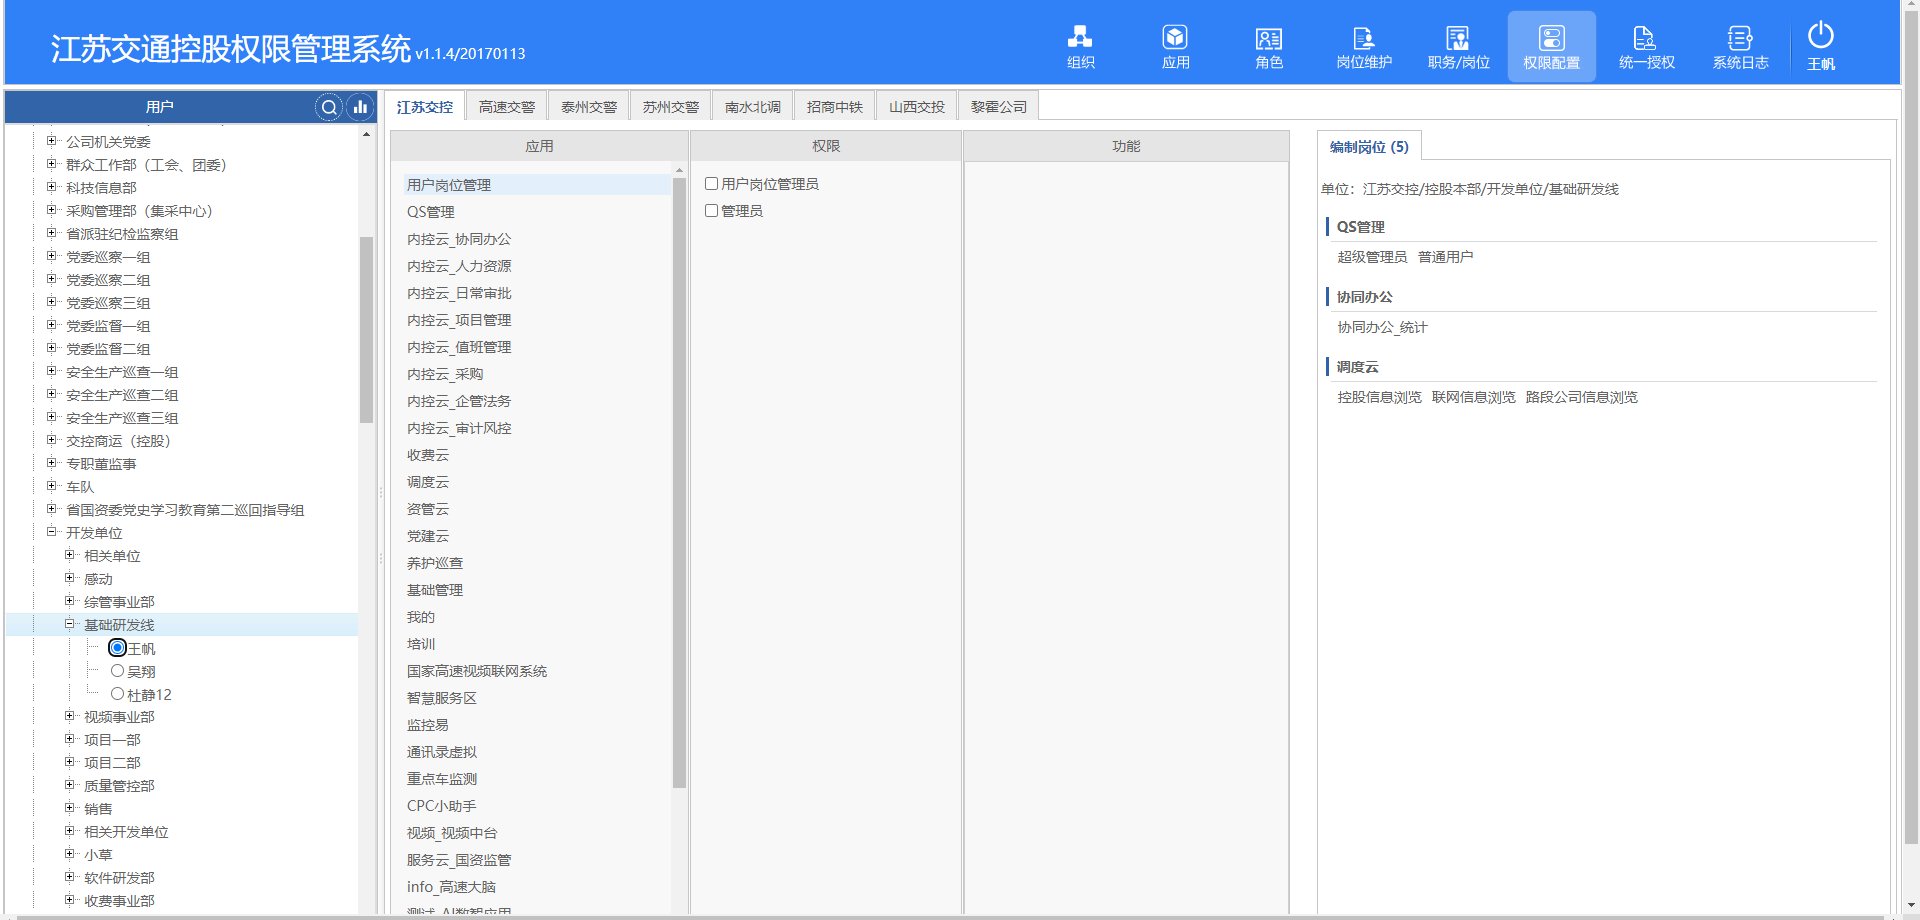Select 安全生产巡查一组 tree item
The height and width of the screenshot is (920, 1920).
[x=122, y=372]
